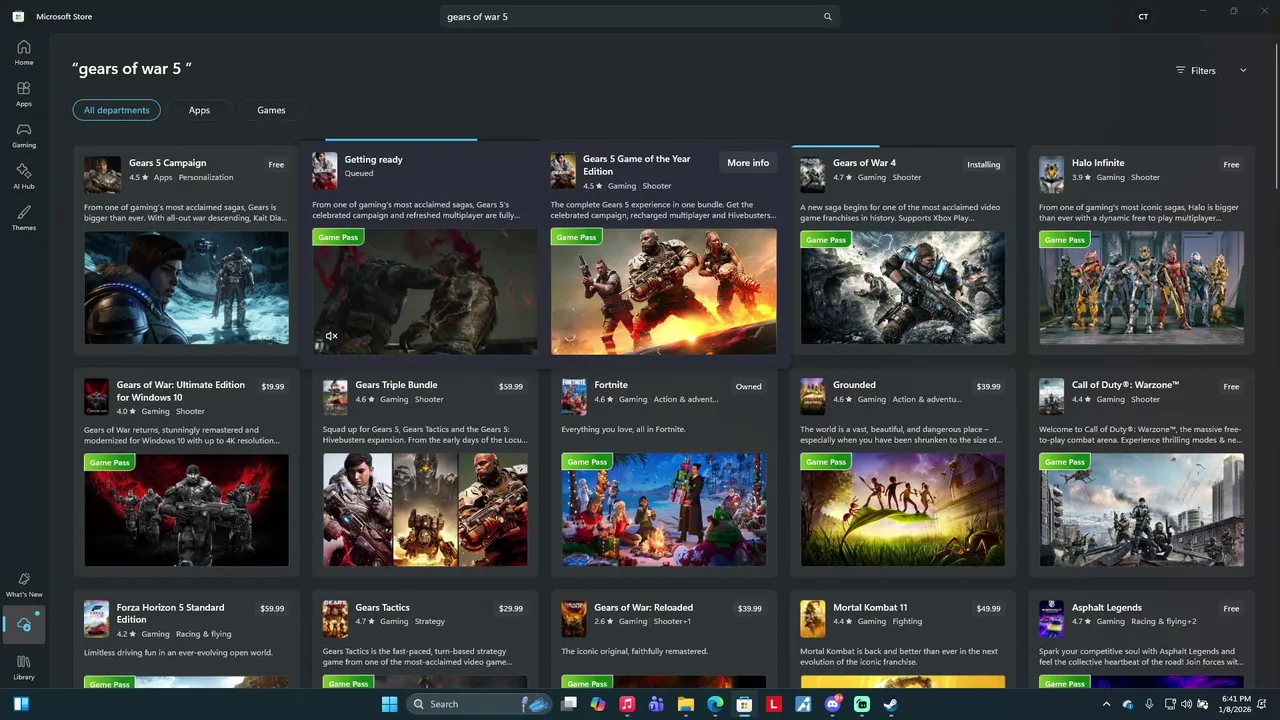
Task: Open the Halo Infinite artwork thumbnail
Action: 1141,288
